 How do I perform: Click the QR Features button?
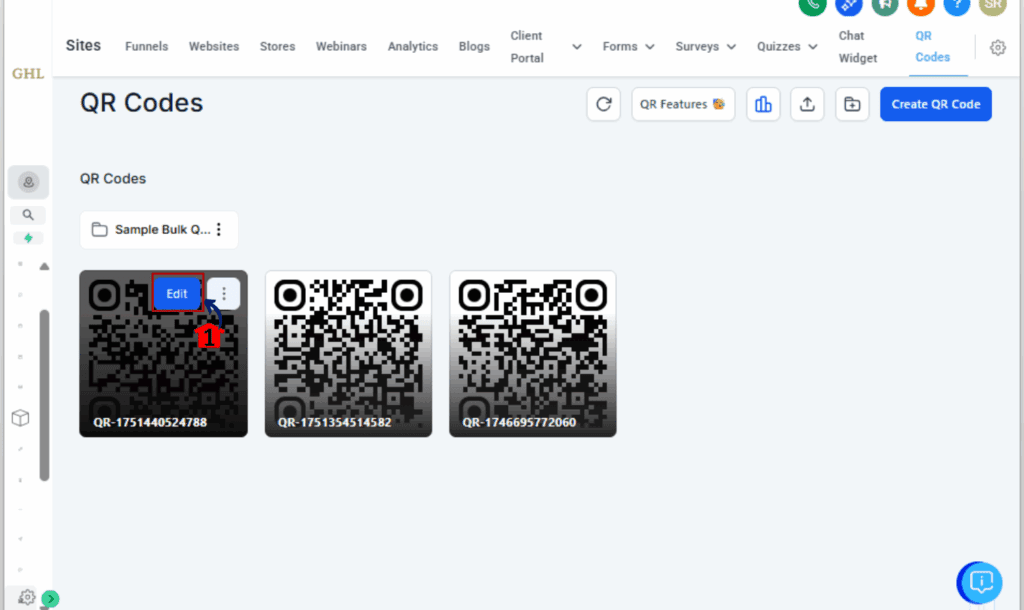682,104
